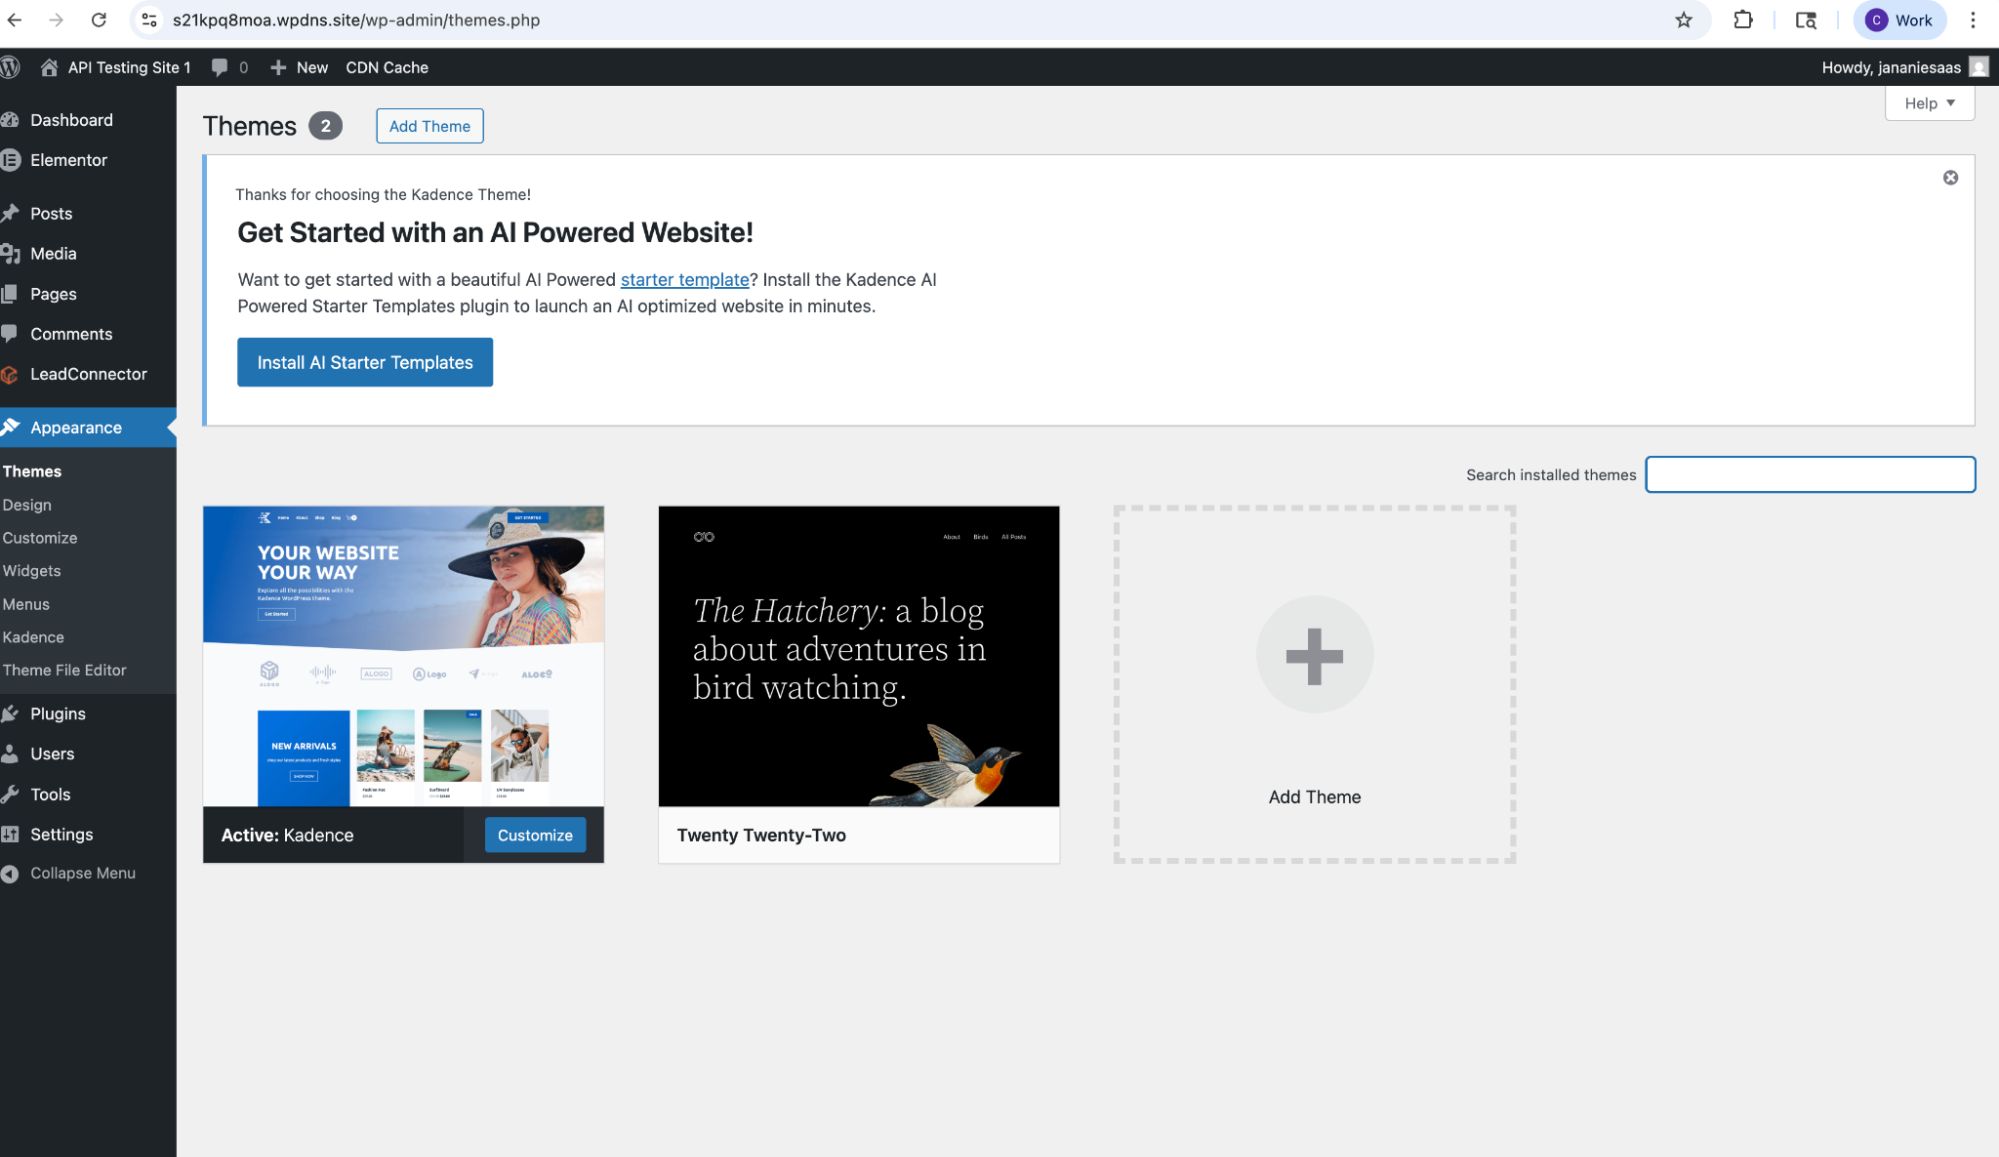This screenshot has height=1157, width=1999.
Task: Open the New content menu in admin bar
Action: [299, 67]
